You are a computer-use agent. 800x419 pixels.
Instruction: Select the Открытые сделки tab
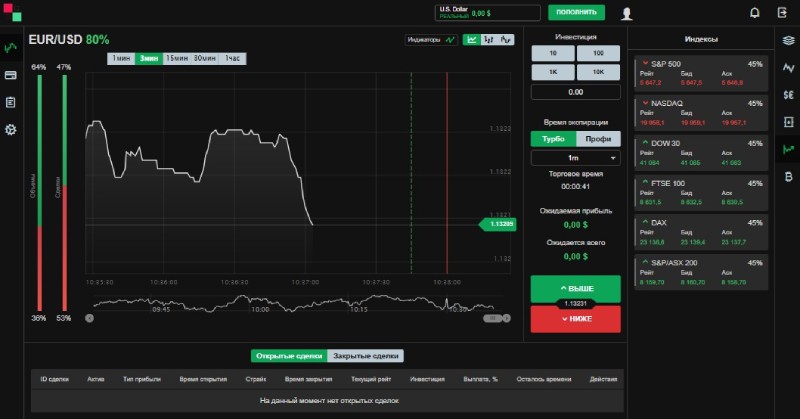[289, 355]
